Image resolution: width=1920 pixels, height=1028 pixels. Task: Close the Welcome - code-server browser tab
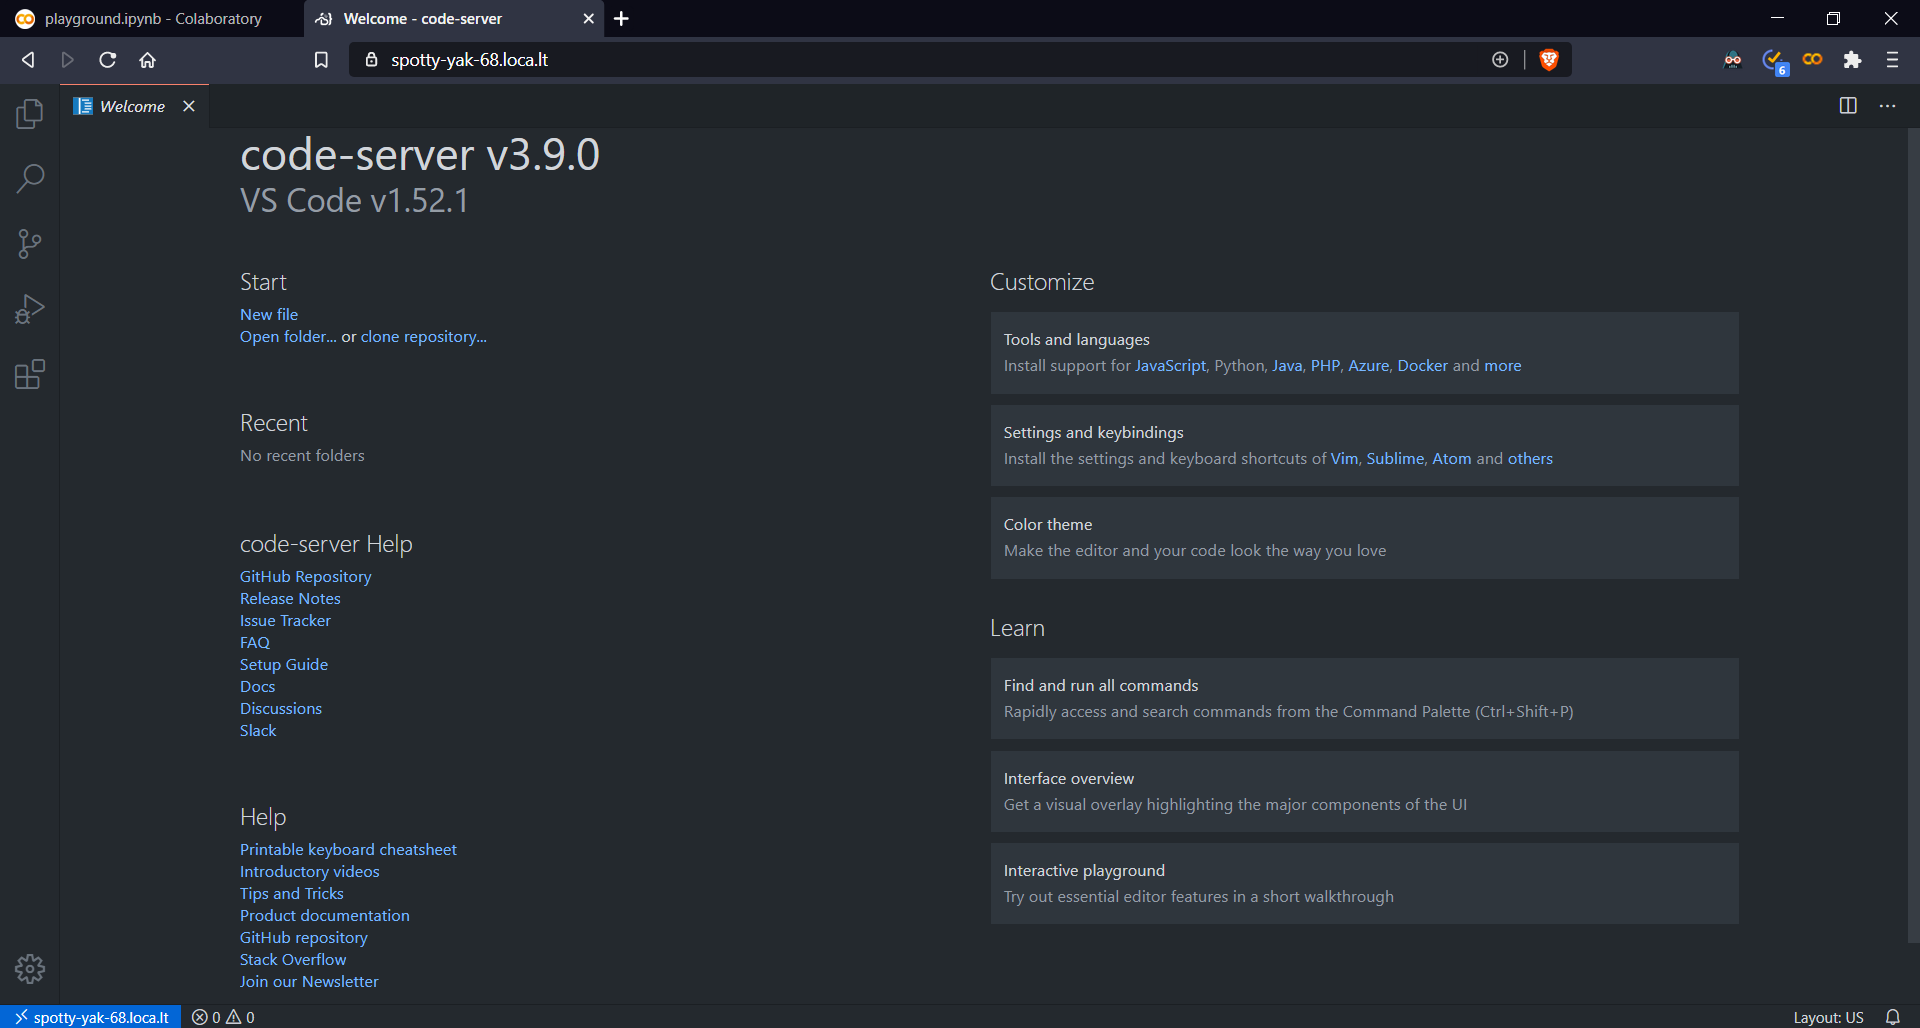pos(588,19)
